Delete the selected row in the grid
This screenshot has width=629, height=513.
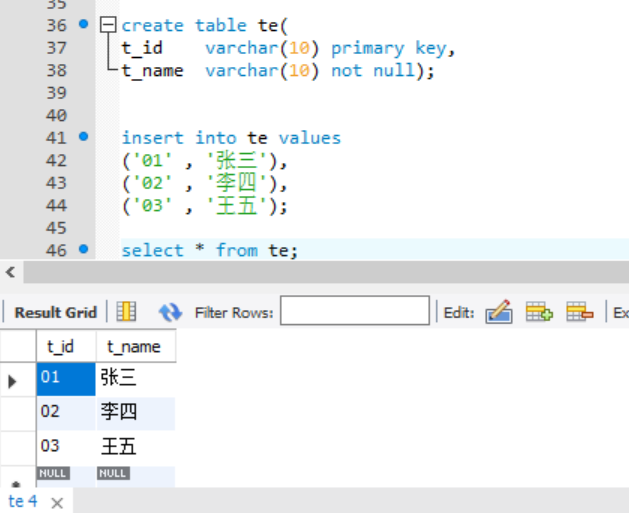pyautogui.click(x=580, y=312)
